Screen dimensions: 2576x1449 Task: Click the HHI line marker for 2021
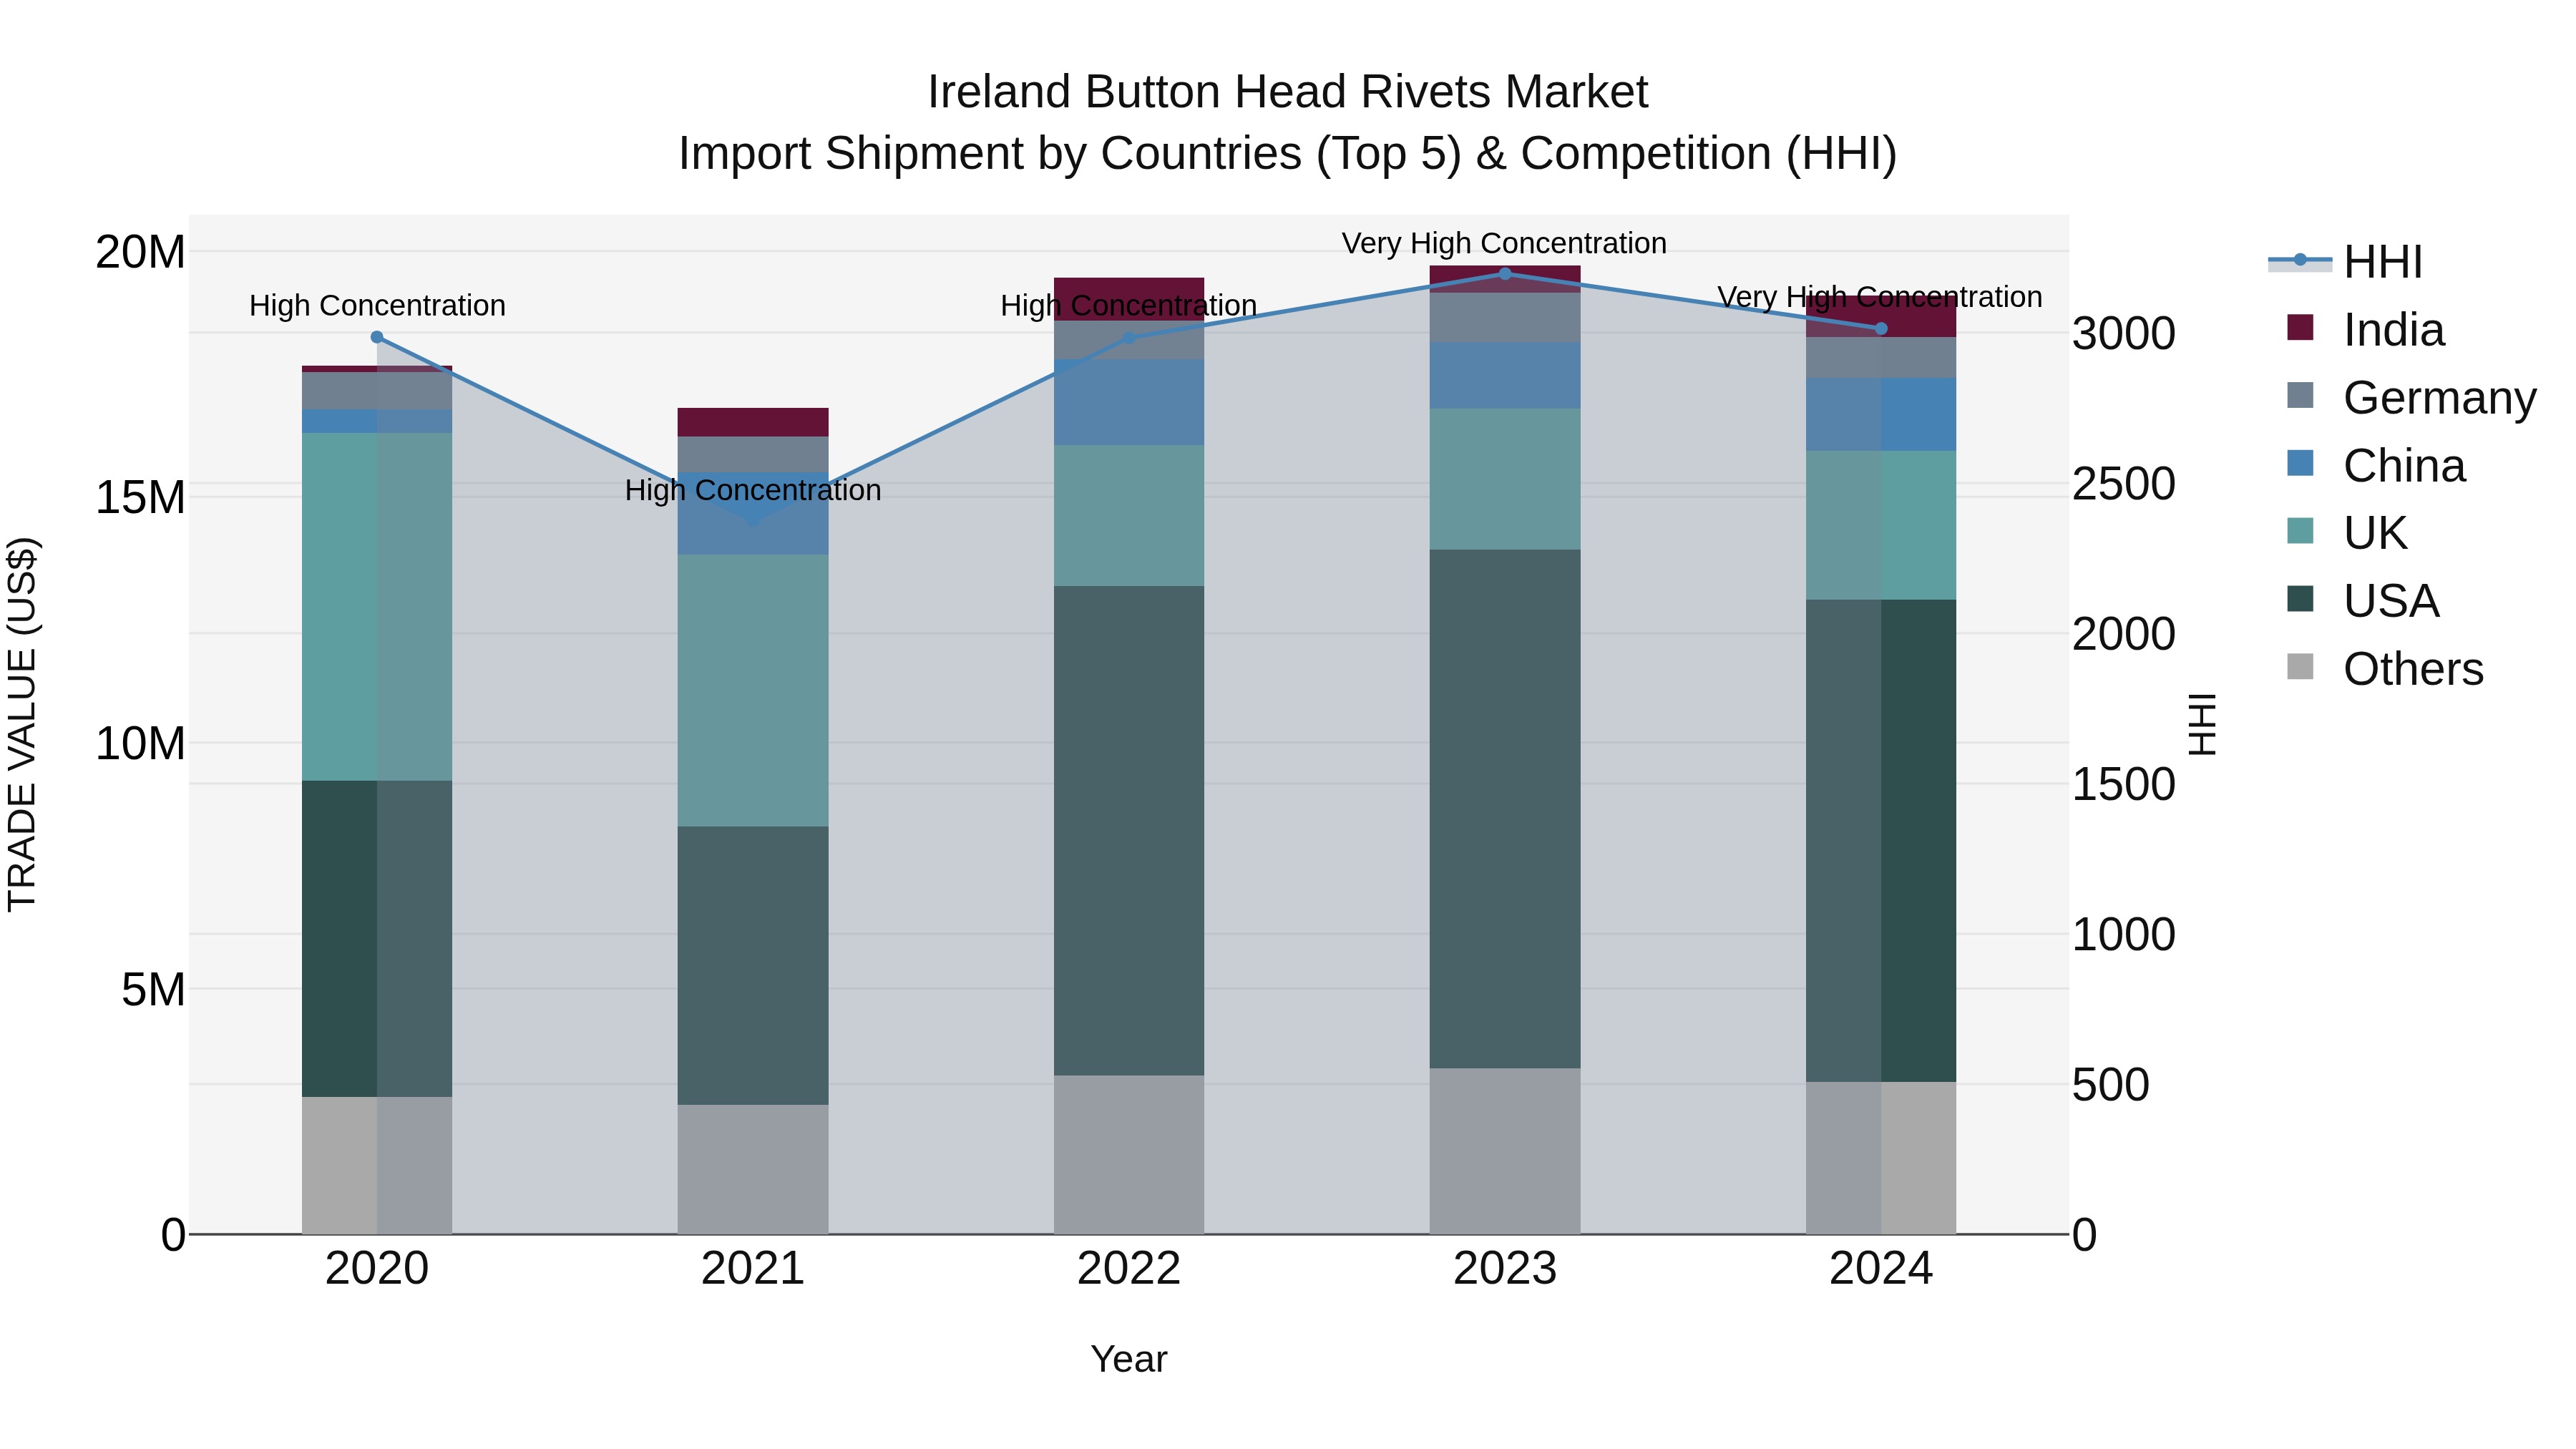(753, 521)
